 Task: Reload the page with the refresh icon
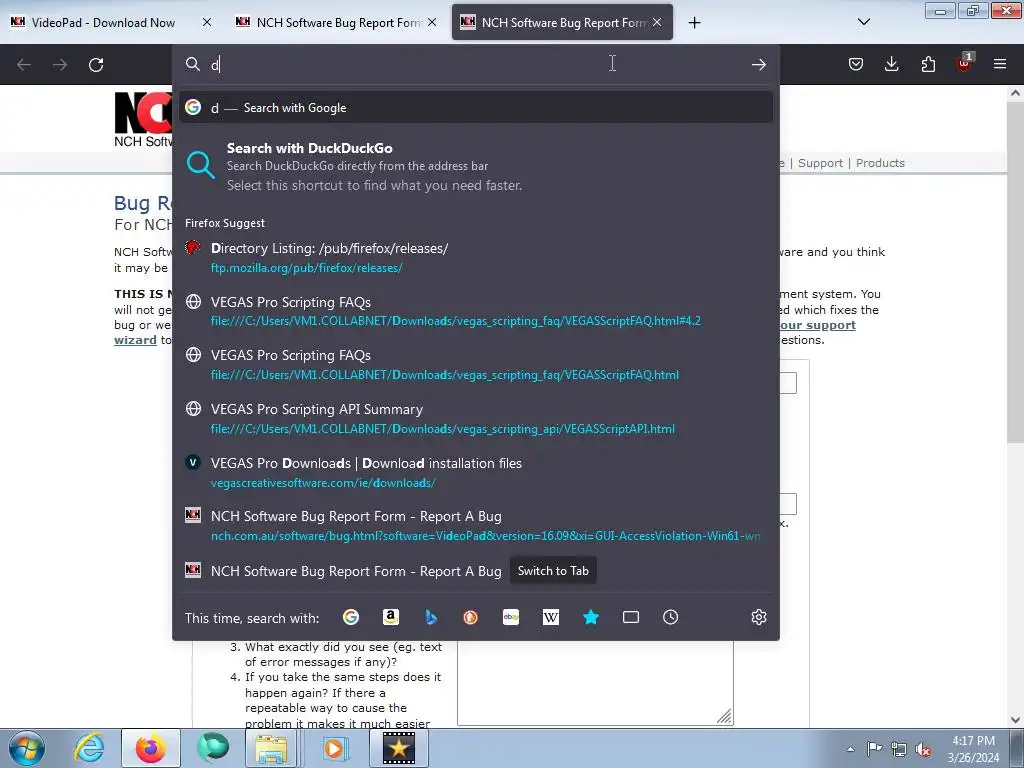click(96, 65)
